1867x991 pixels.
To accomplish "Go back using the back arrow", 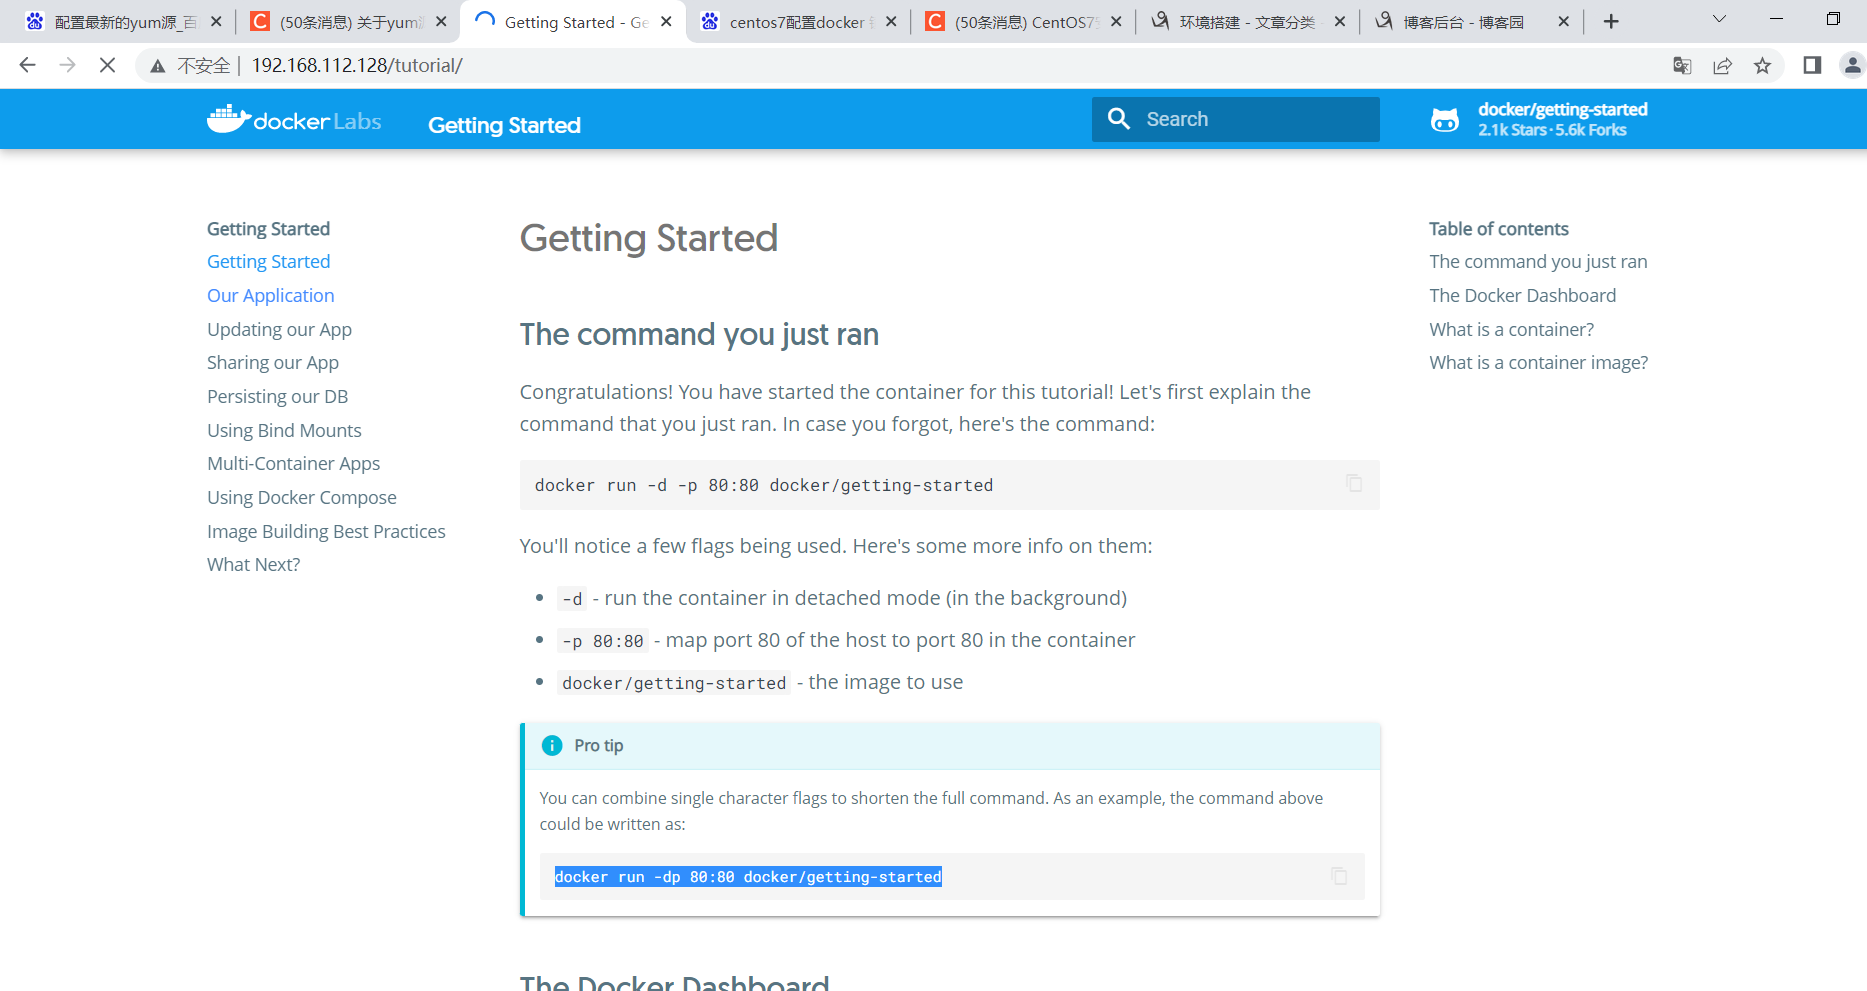I will 27,65.
